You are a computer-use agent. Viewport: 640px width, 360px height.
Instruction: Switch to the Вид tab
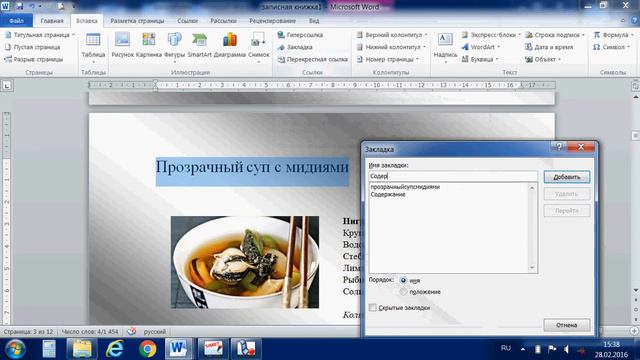click(x=314, y=20)
